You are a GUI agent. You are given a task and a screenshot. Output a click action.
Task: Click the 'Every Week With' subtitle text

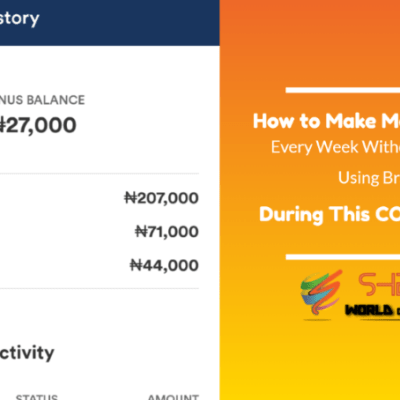pos(335,147)
